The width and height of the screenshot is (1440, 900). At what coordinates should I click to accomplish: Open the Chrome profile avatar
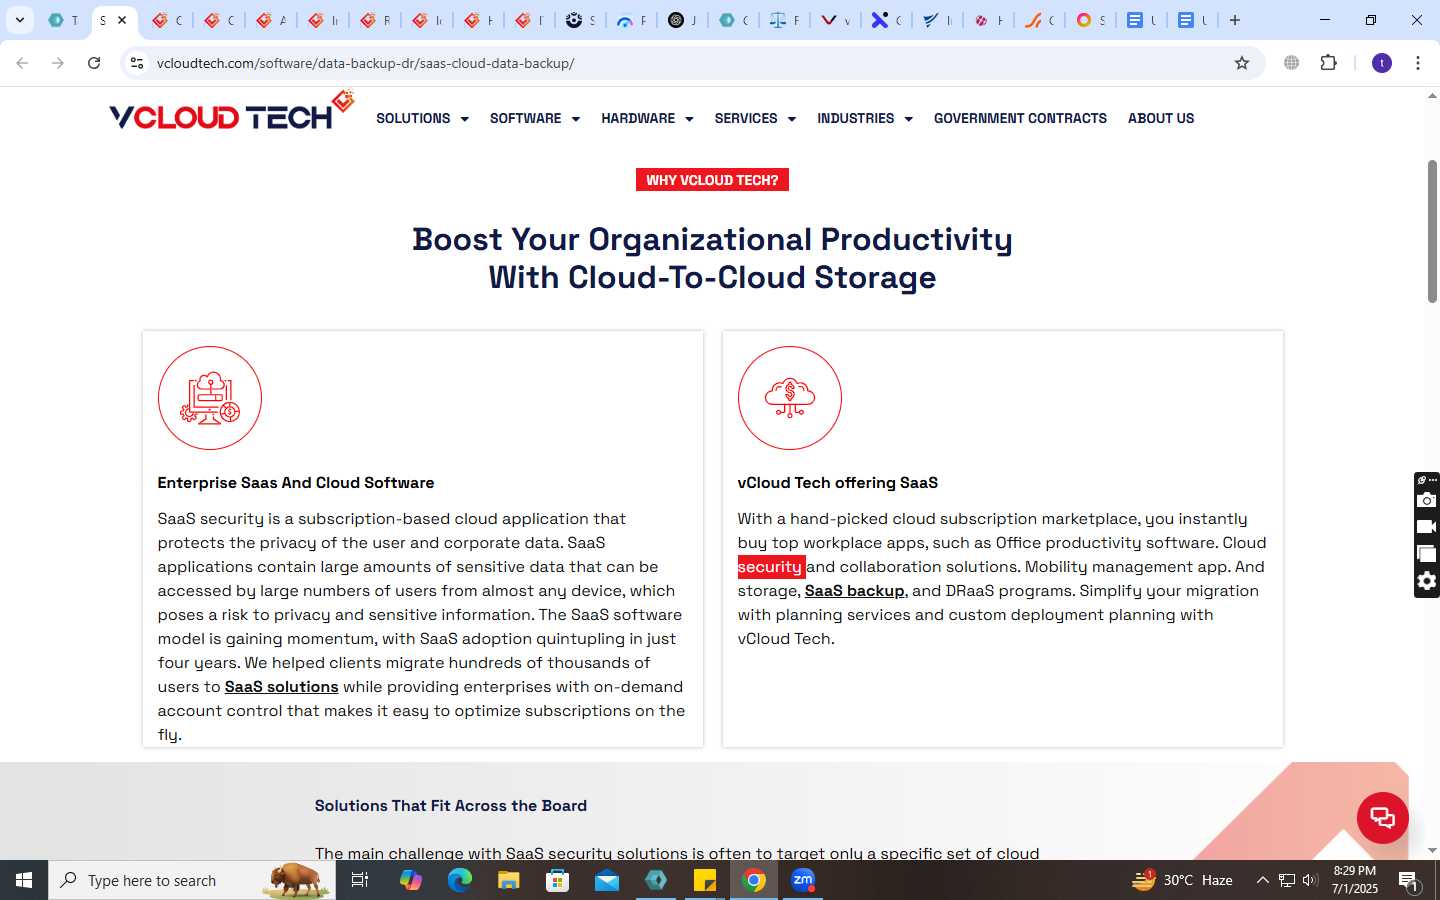click(1382, 63)
